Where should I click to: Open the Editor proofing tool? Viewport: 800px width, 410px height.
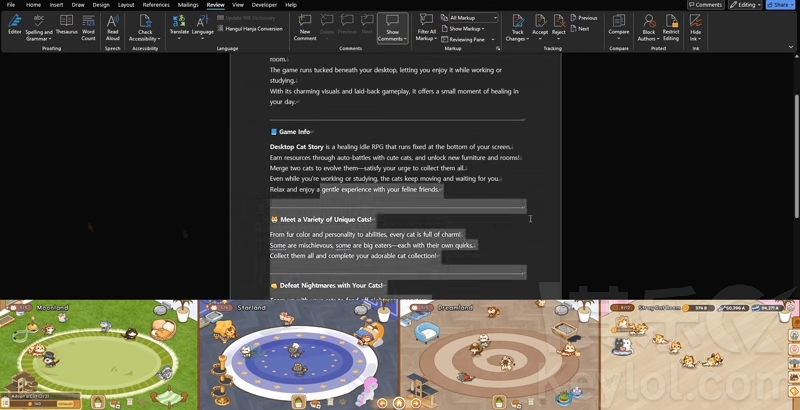coord(14,24)
